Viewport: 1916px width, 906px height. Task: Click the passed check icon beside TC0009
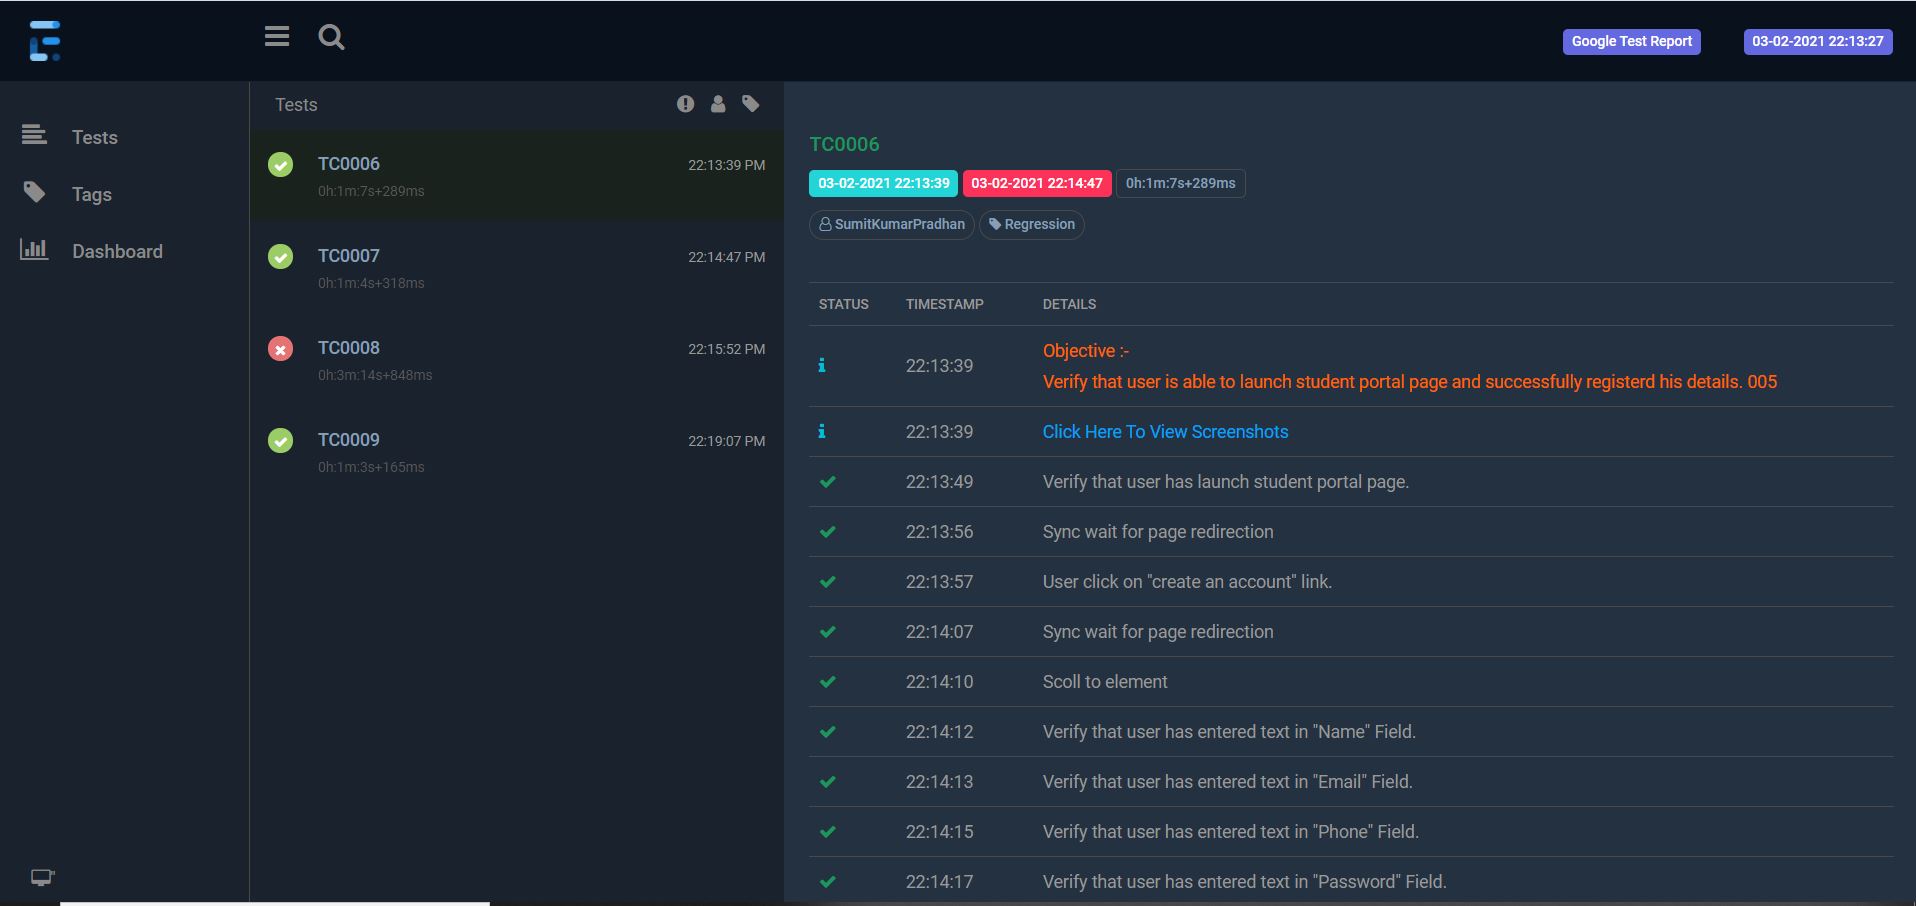tap(280, 441)
